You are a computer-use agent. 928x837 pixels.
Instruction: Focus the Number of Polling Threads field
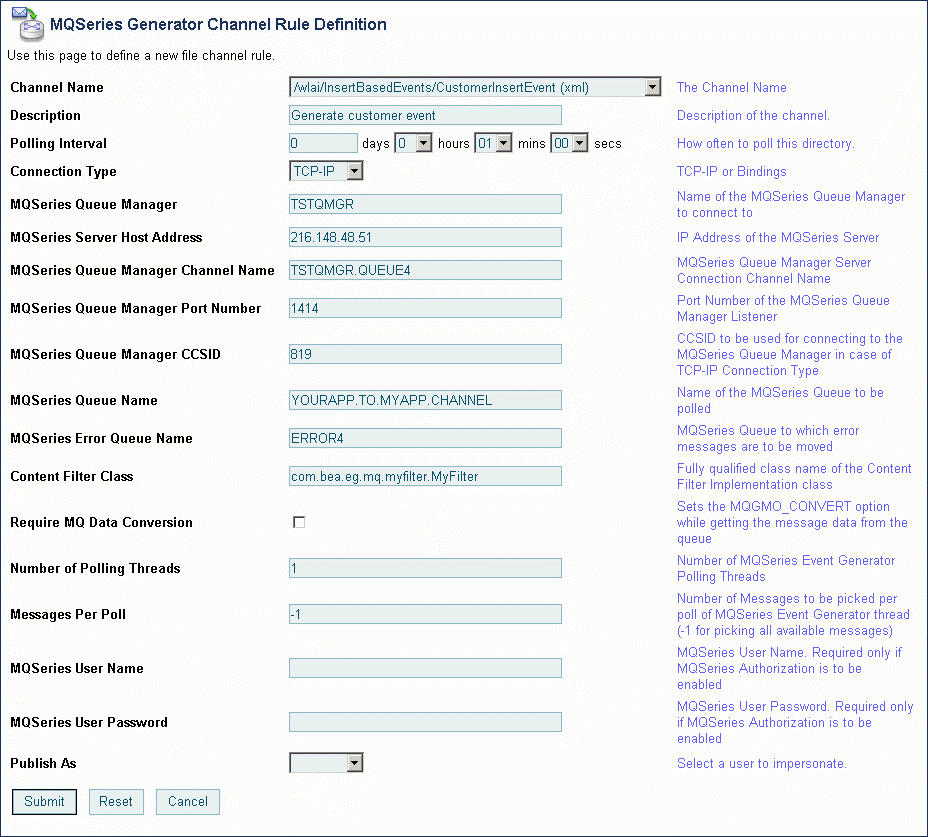coord(425,568)
